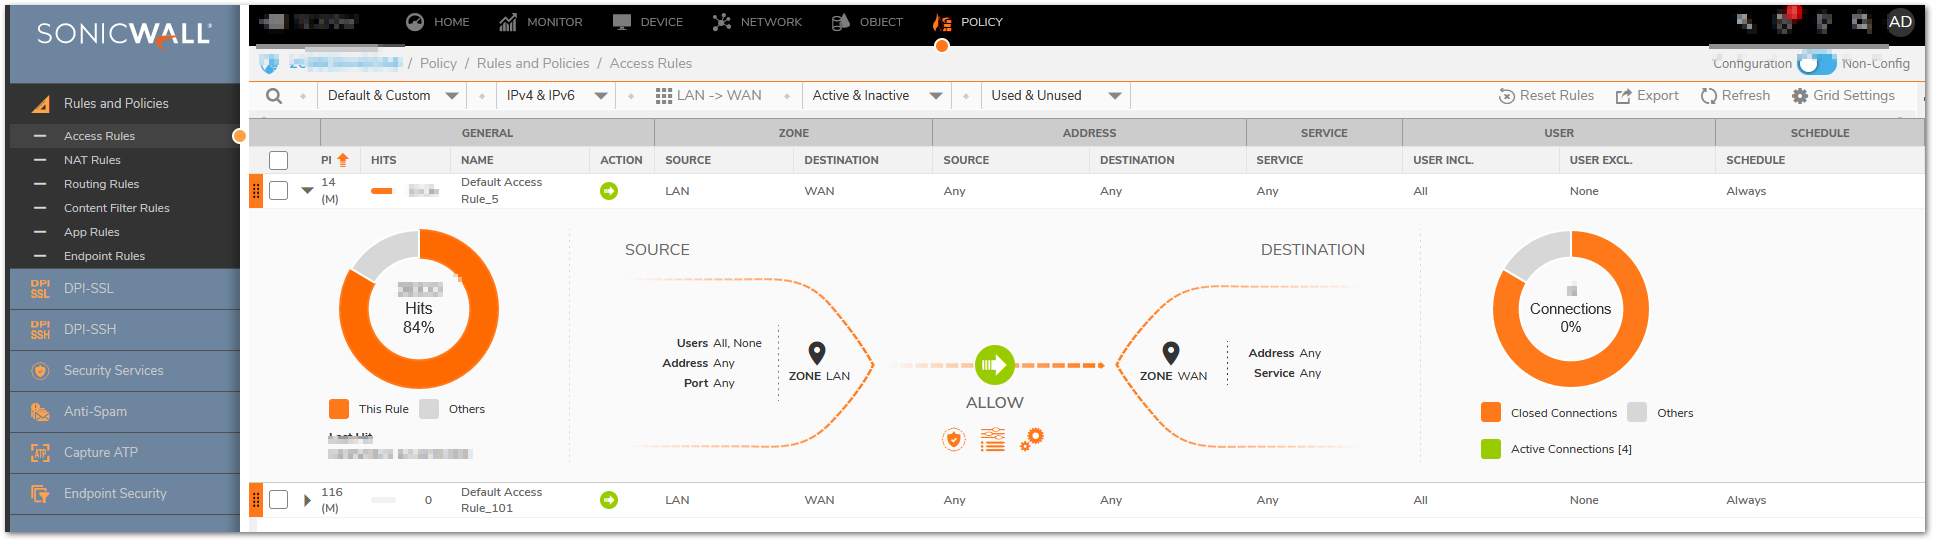Click the Closed Connections orange swatch

[1491, 413]
